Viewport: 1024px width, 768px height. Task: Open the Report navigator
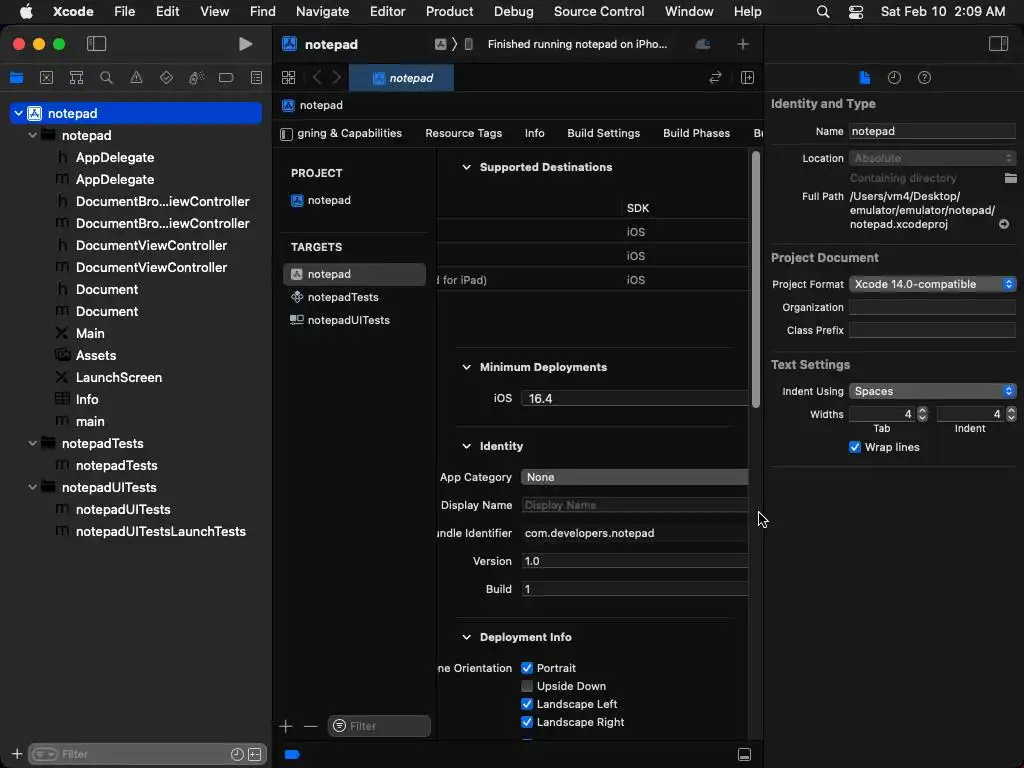pos(256,78)
